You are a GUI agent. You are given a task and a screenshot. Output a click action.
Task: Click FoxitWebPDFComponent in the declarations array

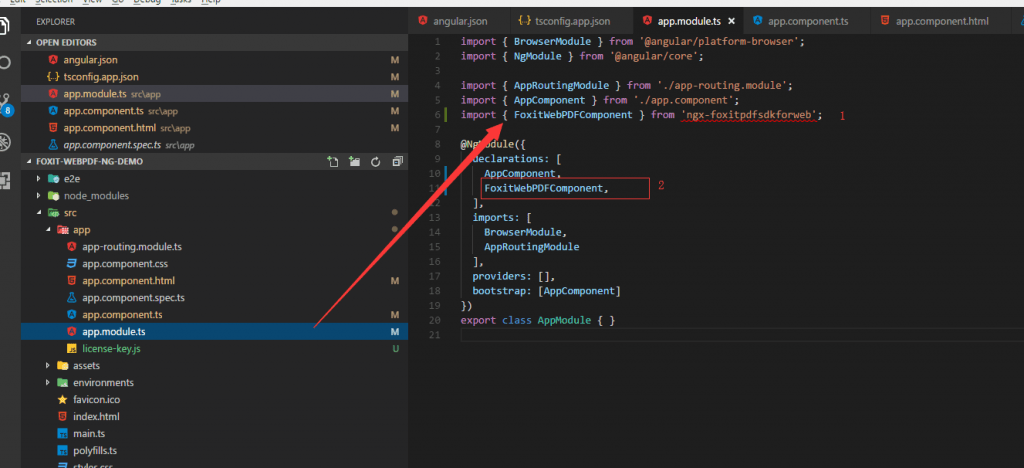[545, 188]
